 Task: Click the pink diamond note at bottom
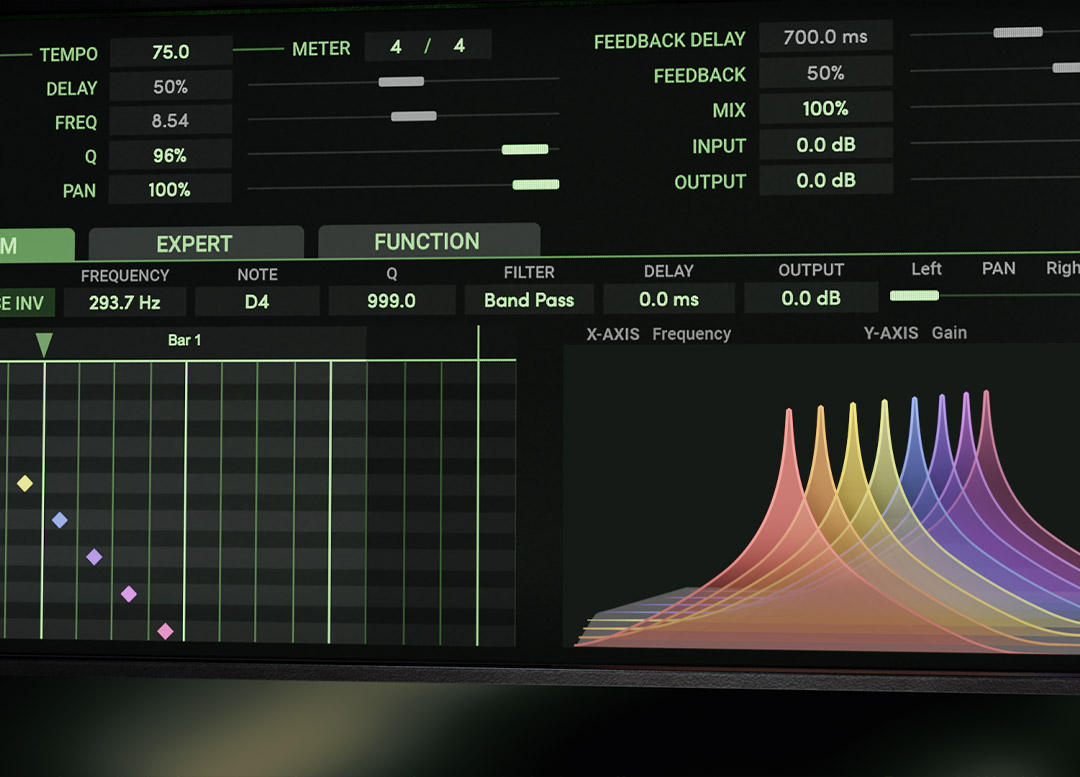tap(166, 631)
